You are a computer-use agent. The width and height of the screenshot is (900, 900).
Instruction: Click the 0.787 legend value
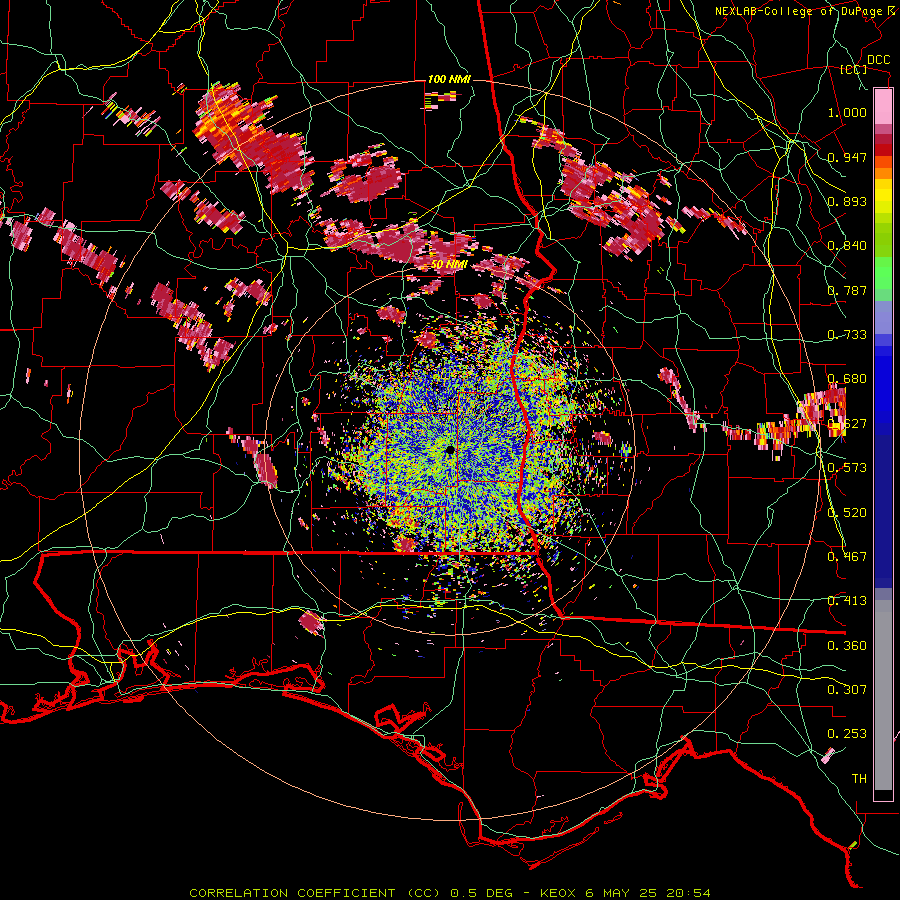pos(847,290)
